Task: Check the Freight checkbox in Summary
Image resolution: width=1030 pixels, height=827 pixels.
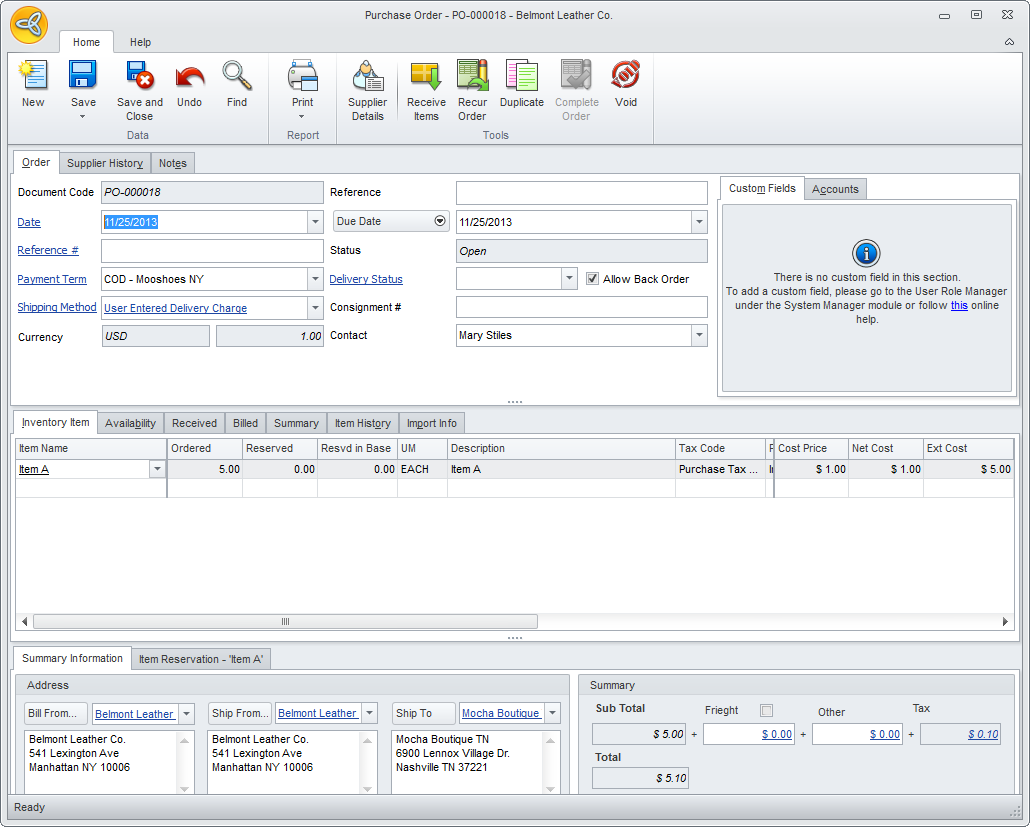Action: click(x=767, y=711)
